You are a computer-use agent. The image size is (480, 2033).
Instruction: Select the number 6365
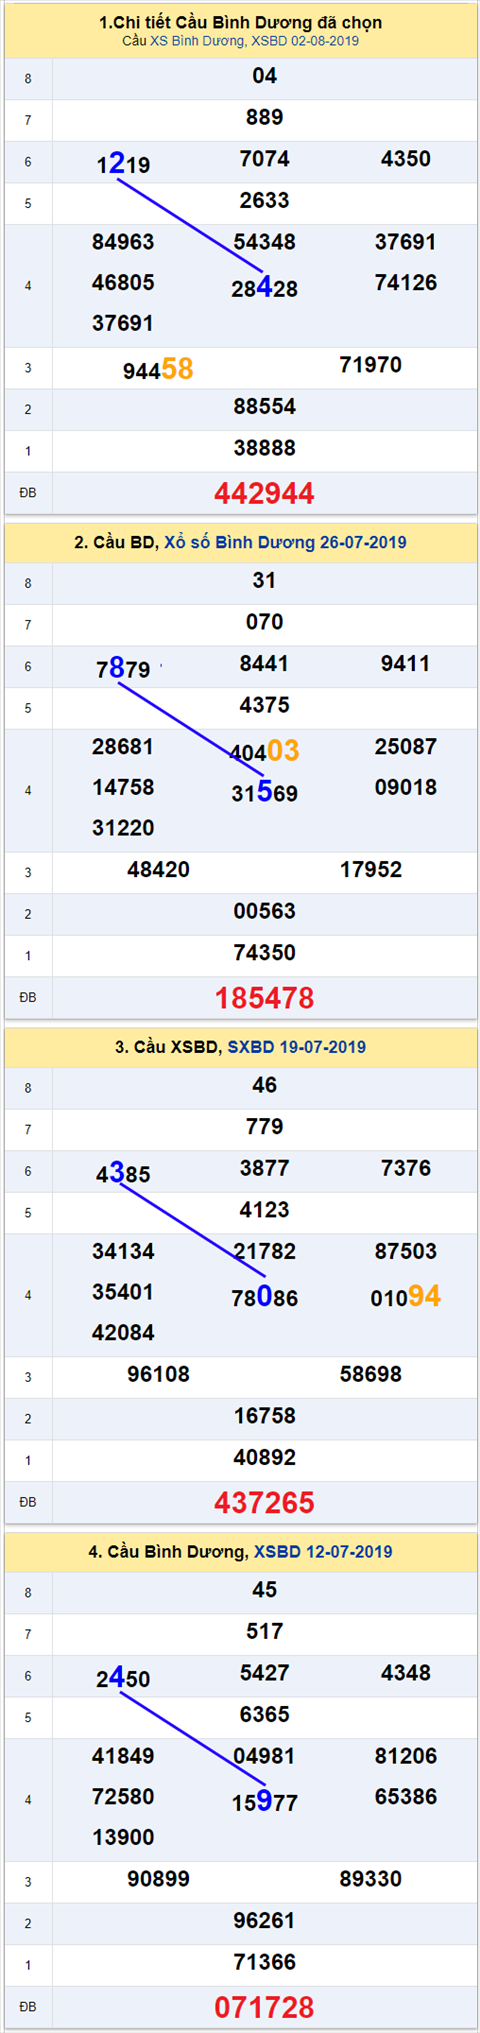[x=264, y=1715]
